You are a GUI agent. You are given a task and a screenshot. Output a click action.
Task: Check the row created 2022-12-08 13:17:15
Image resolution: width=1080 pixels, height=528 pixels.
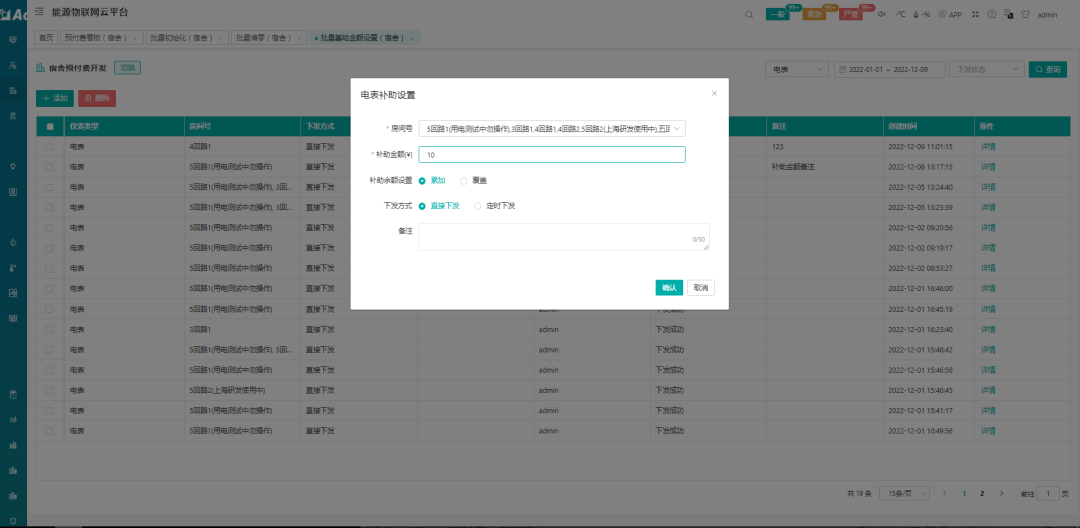[50, 167]
